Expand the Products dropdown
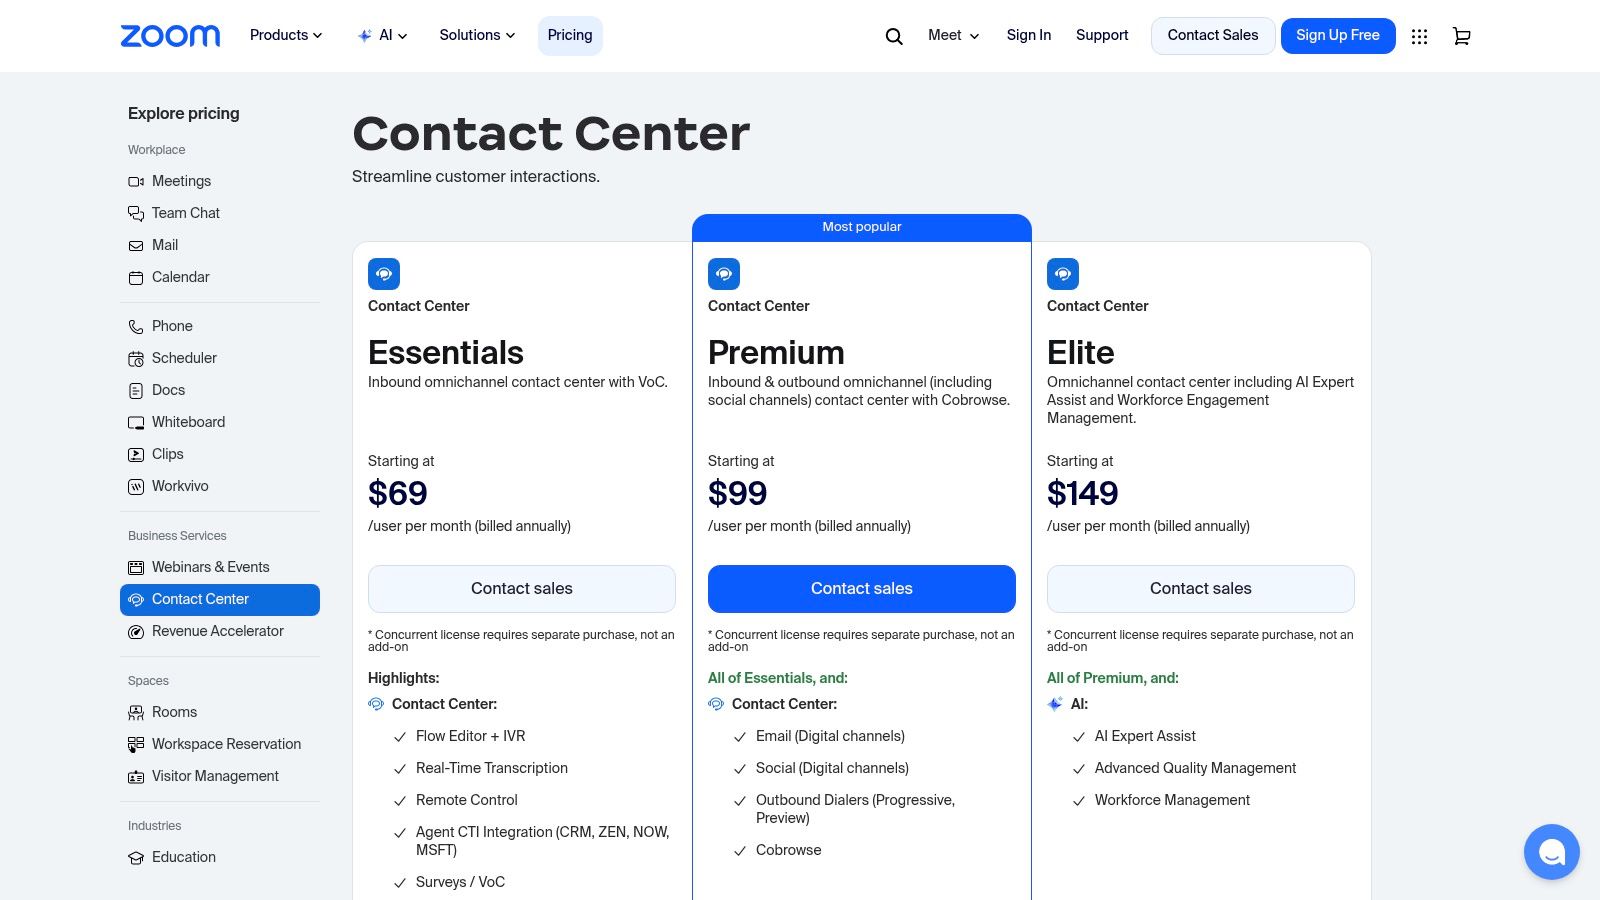The width and height of the screenshot is (1600, 900). click(x=285, y=35)
